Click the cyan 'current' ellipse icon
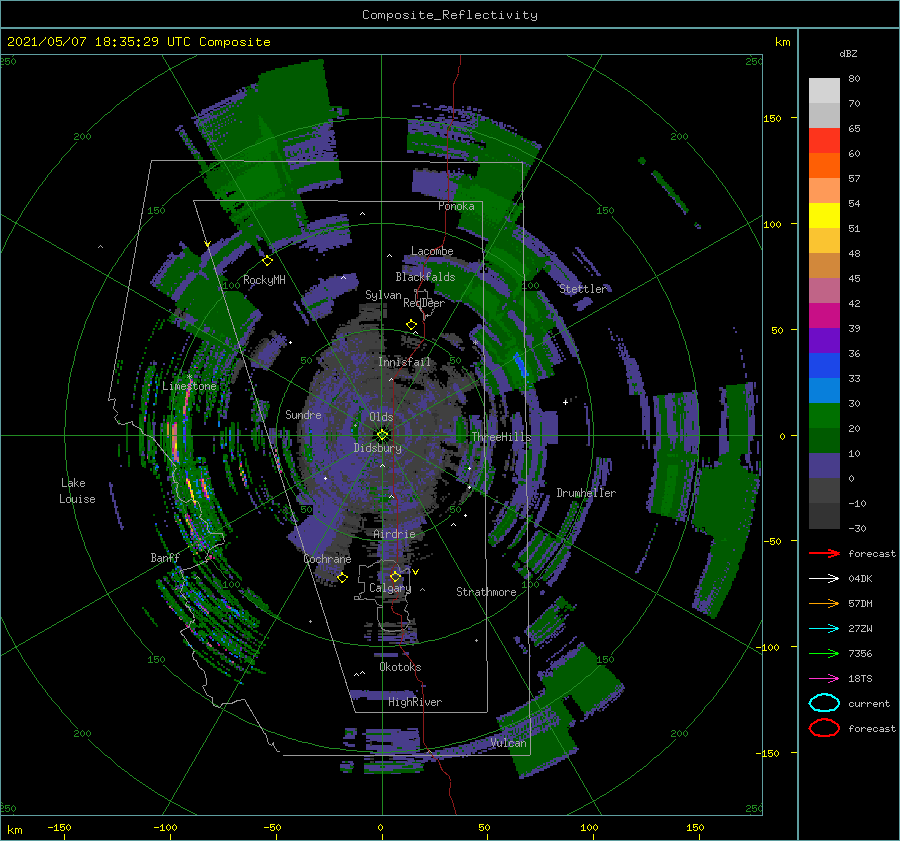The height and width of the screenshot is (841, 900). pyautogui.click(x=824, y=703)
